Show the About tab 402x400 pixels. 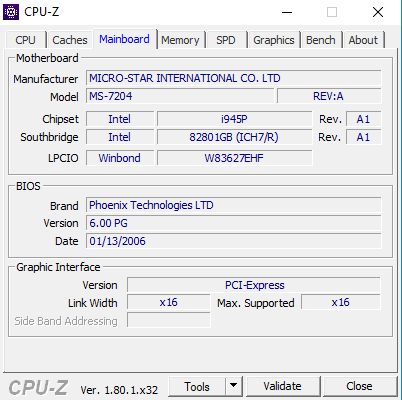(x=363, y=40)
